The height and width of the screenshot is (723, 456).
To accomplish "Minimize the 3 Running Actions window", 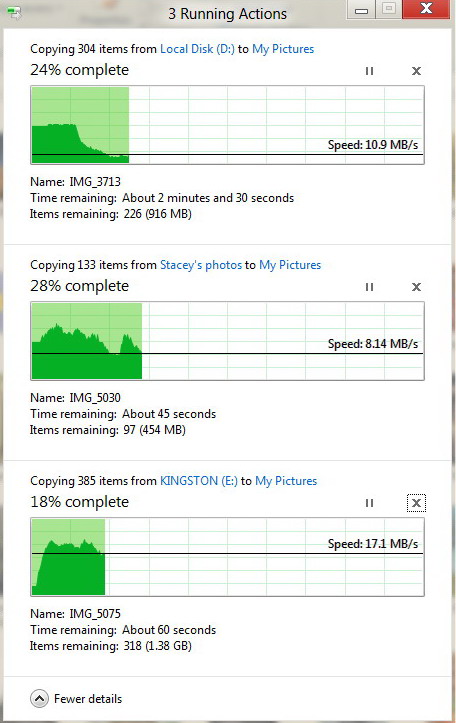I will point(361,9).
